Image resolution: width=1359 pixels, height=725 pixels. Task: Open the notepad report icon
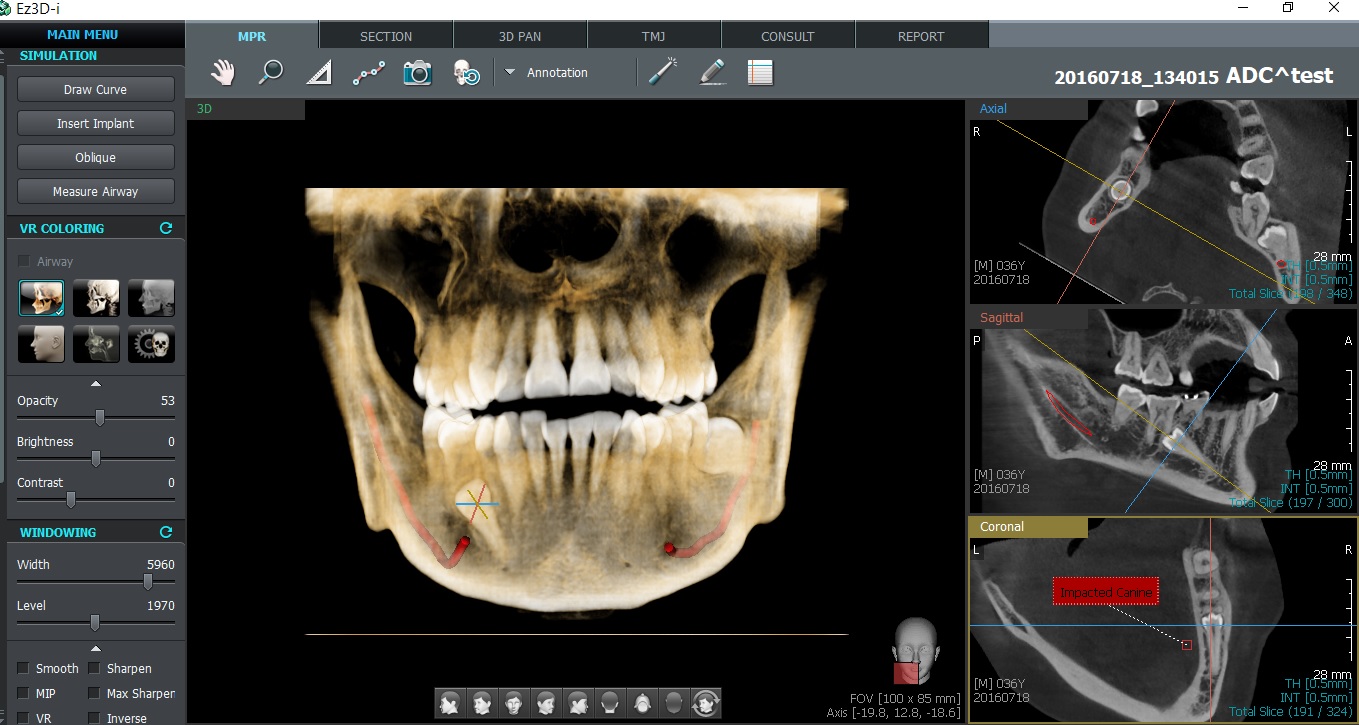click(760, 73)
